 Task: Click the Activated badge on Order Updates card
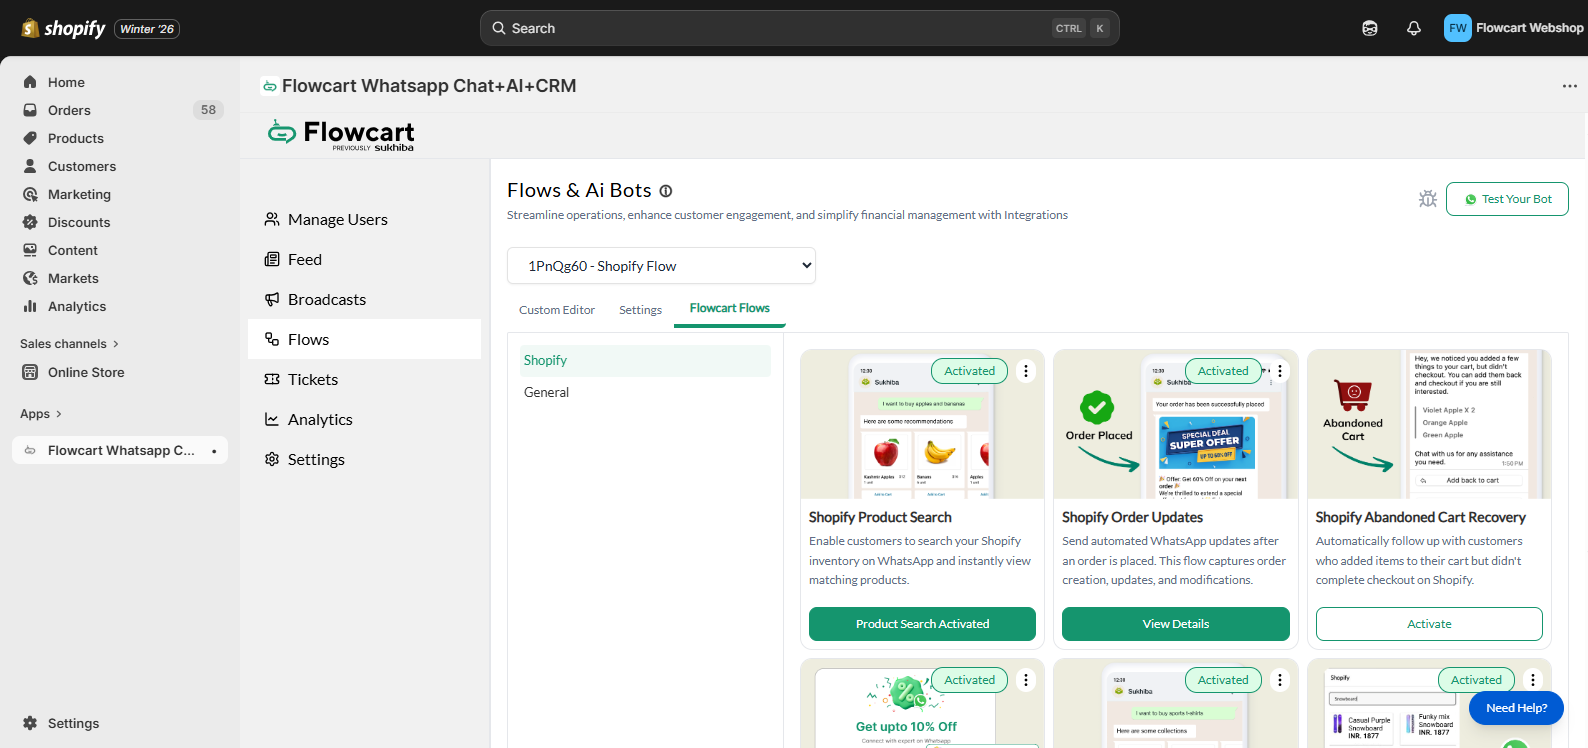[x=1223, y=371]
